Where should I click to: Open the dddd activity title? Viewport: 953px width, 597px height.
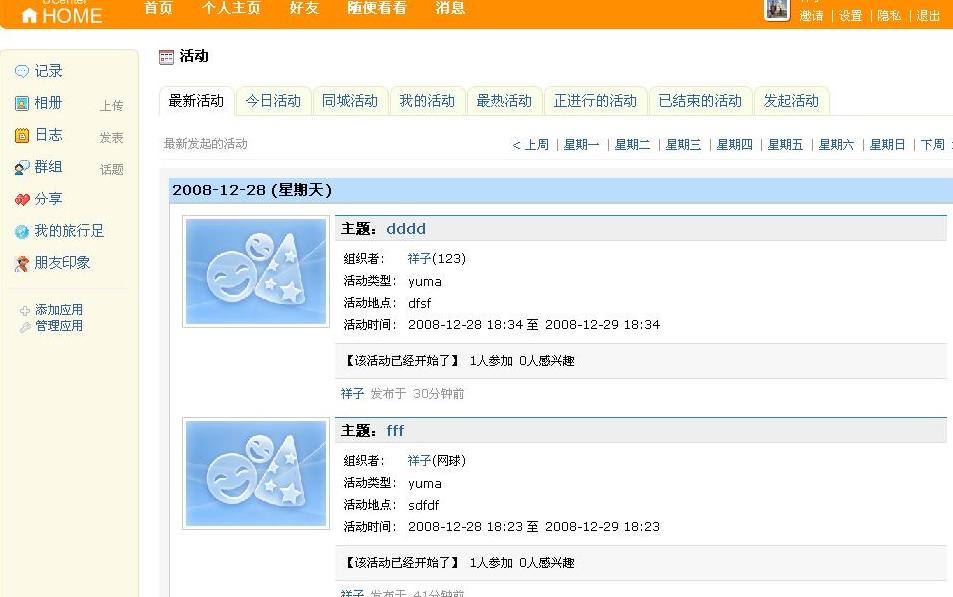pos(406,229)
